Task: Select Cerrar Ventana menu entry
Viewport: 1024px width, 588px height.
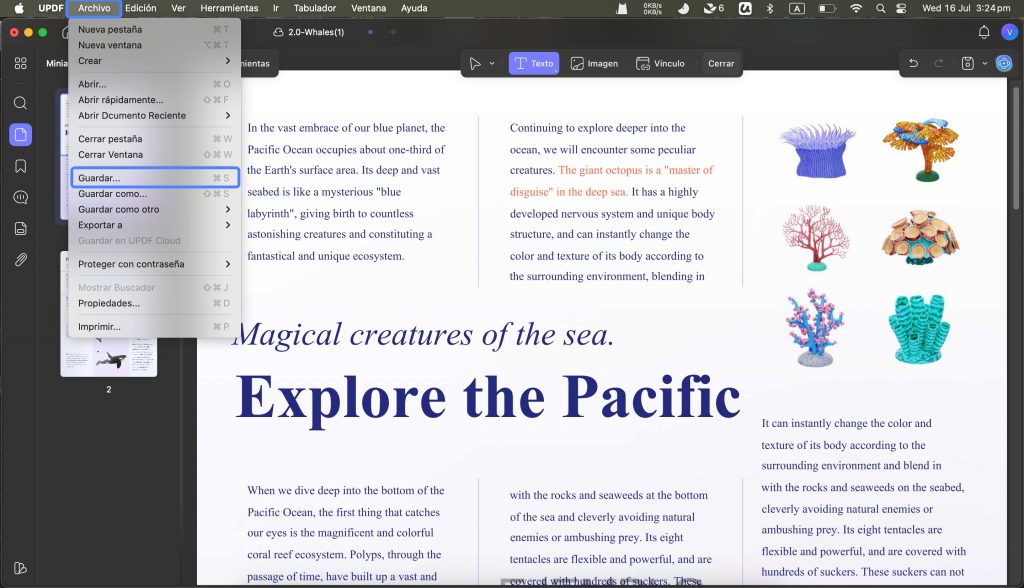Action: pyautogui.click(x=154, y=155)
